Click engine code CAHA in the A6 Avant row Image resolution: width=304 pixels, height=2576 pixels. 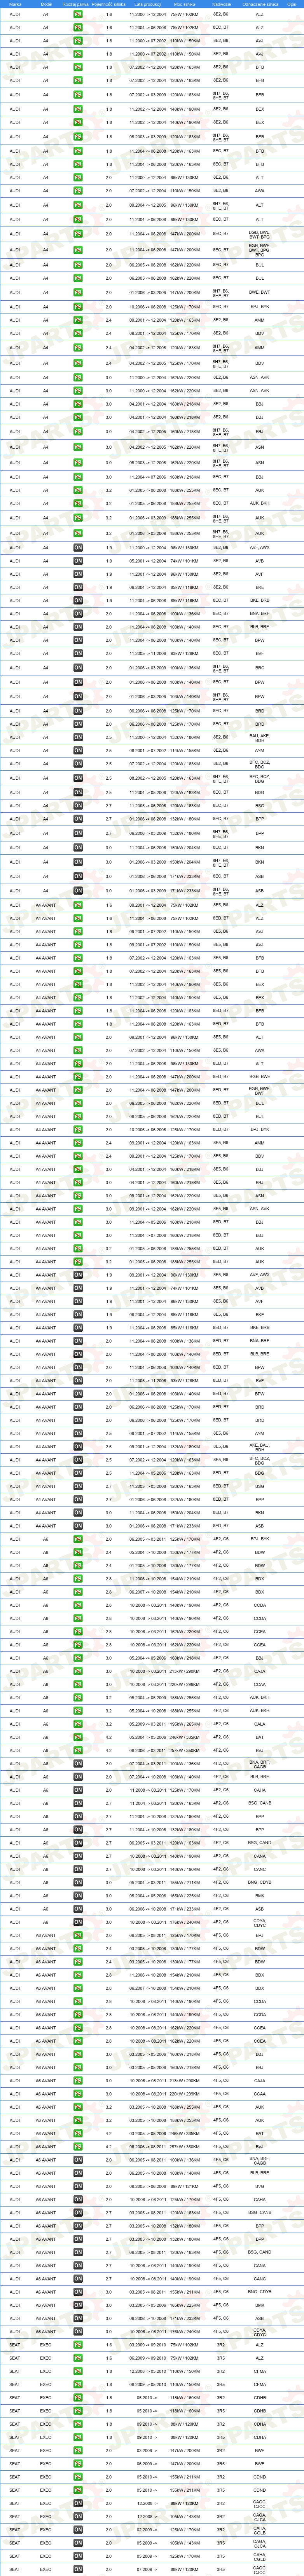[260, 2199]
